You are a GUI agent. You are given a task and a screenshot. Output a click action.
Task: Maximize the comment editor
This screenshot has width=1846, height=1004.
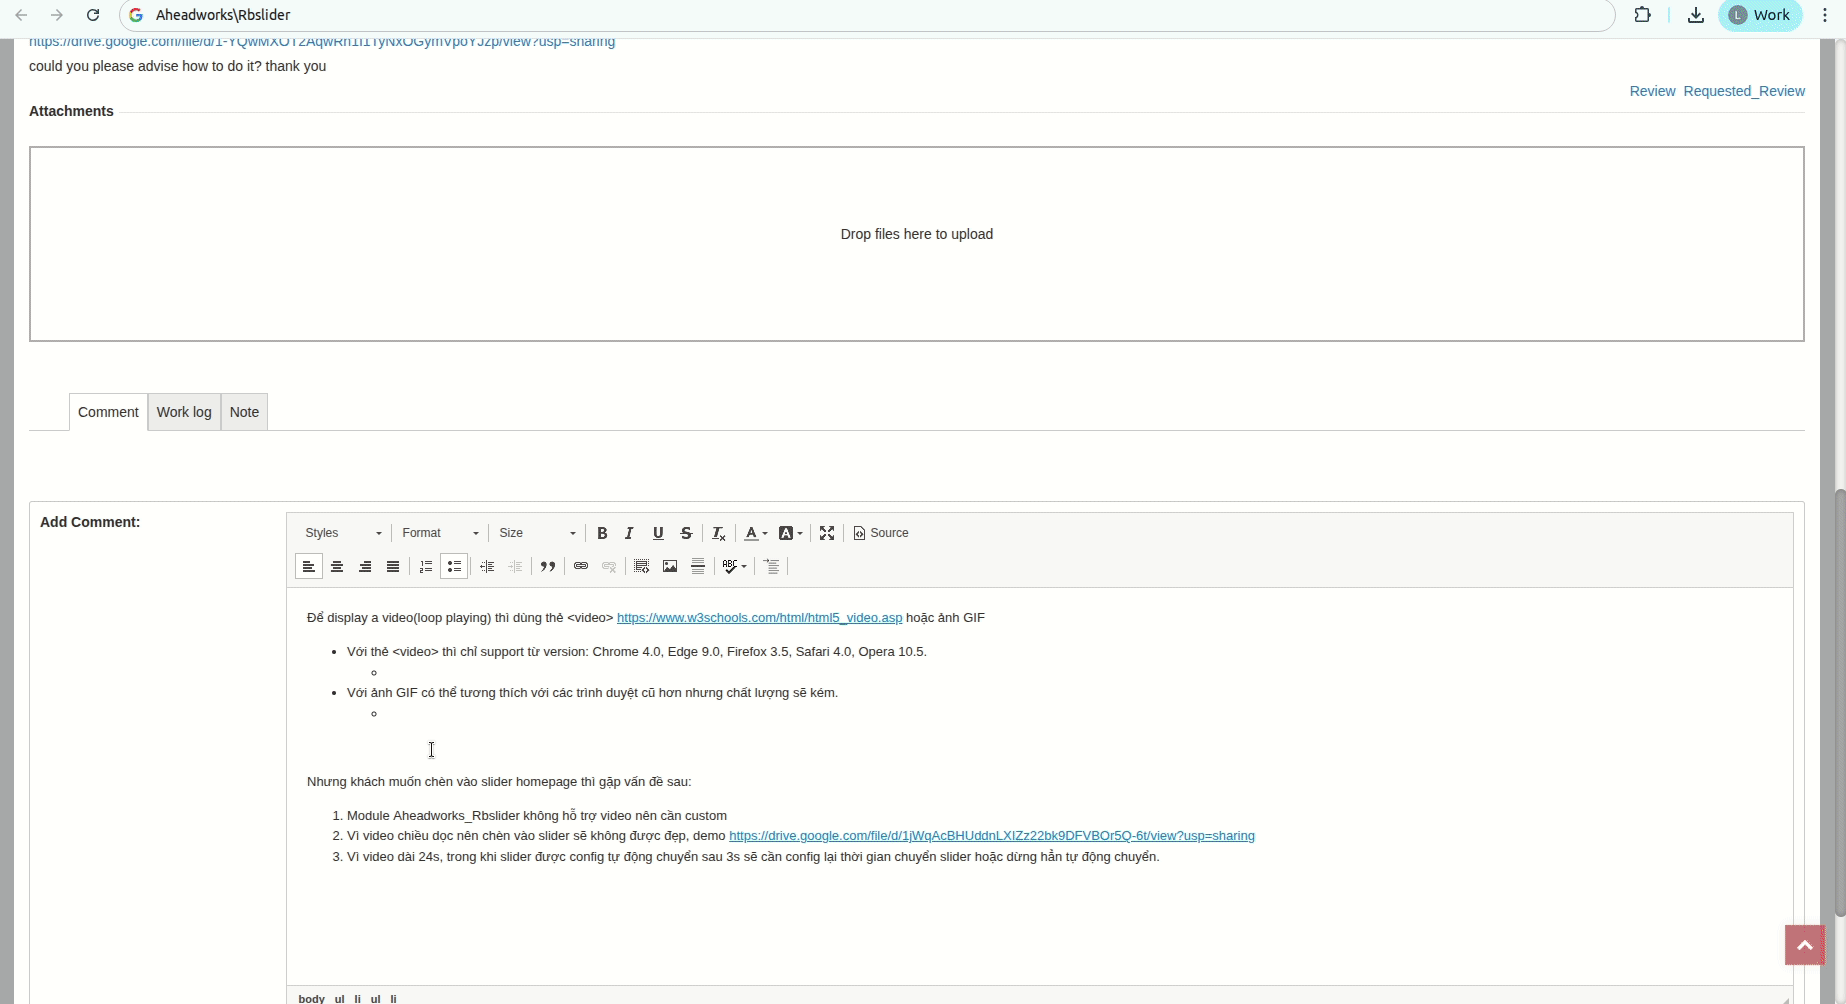click(827, 533)
